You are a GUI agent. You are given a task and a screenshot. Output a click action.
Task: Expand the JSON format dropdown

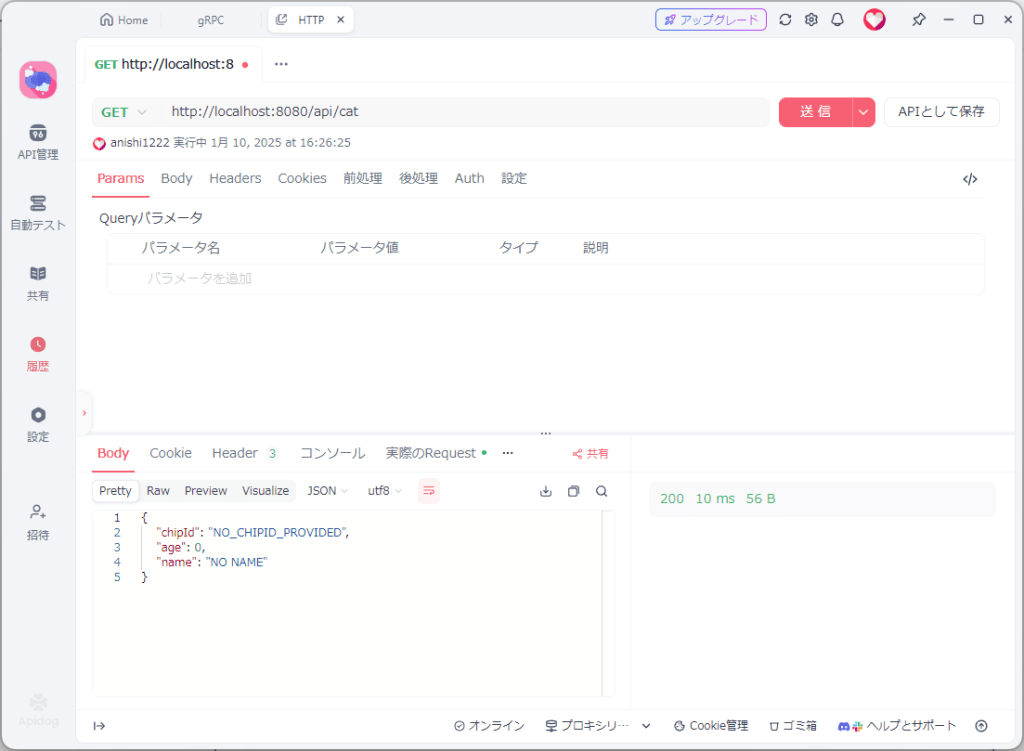click(x=327, y=491)
